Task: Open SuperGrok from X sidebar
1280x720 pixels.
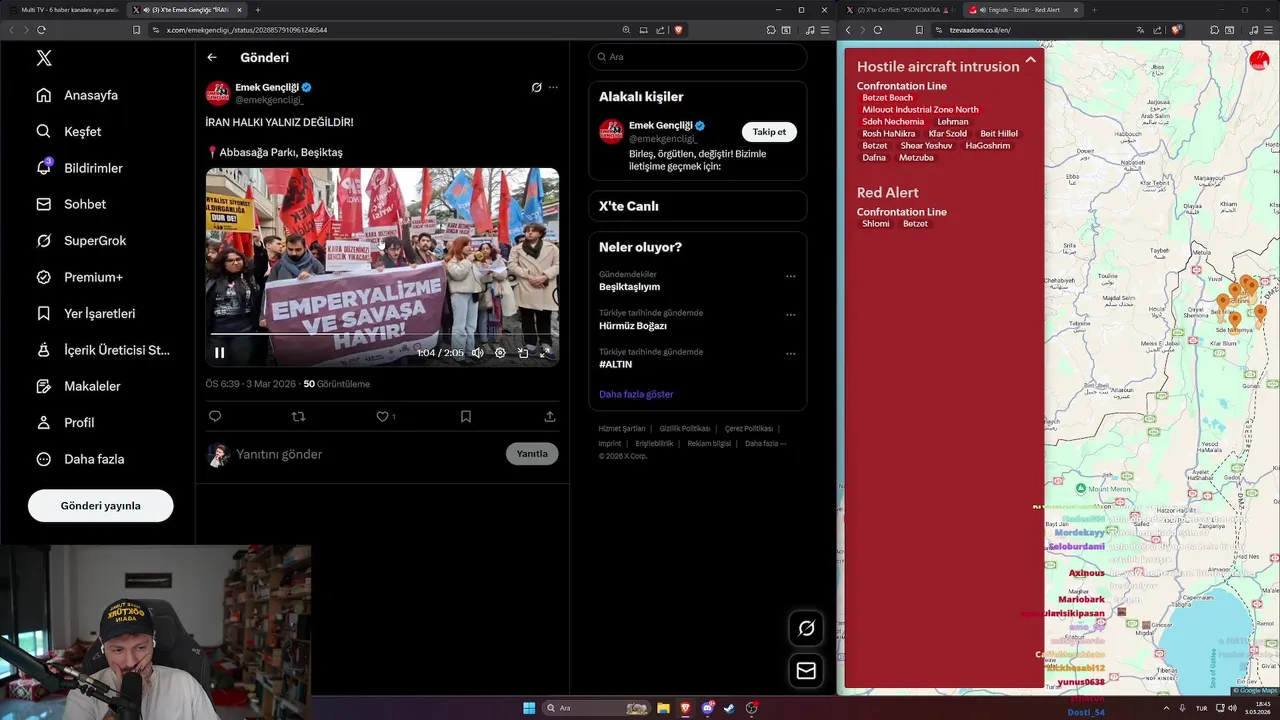Action: coord(82,240)
